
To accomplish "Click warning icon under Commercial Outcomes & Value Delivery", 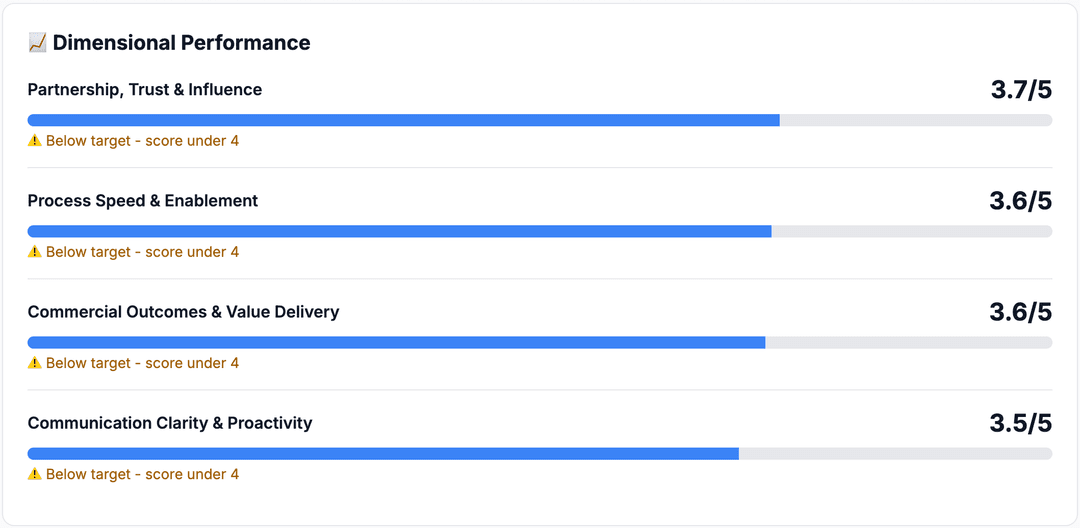I will (35, 363).
